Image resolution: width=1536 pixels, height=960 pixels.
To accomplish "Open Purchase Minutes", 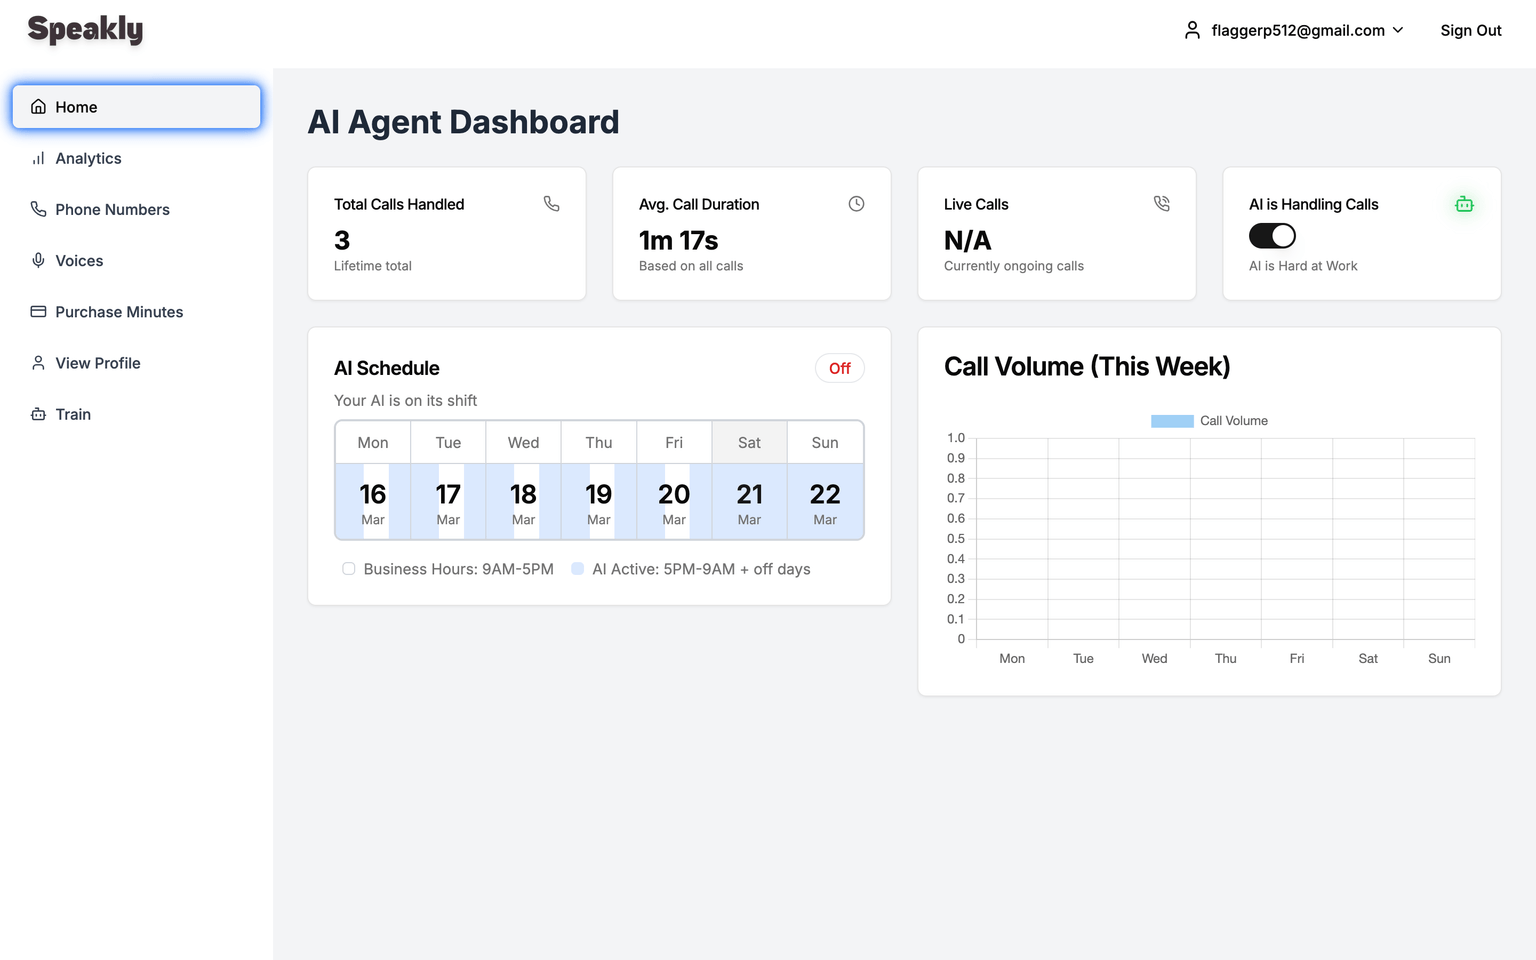I will click(x=136, y=311).
